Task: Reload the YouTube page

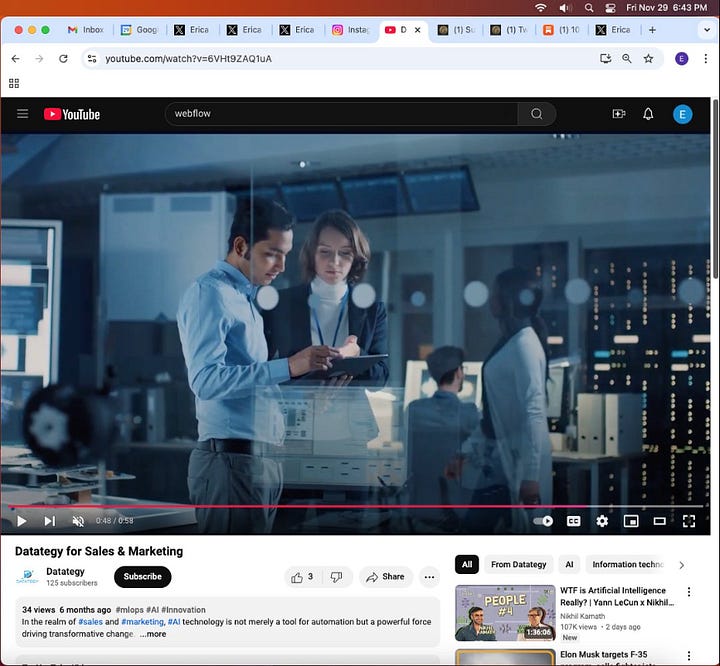Action: point(63,59)
